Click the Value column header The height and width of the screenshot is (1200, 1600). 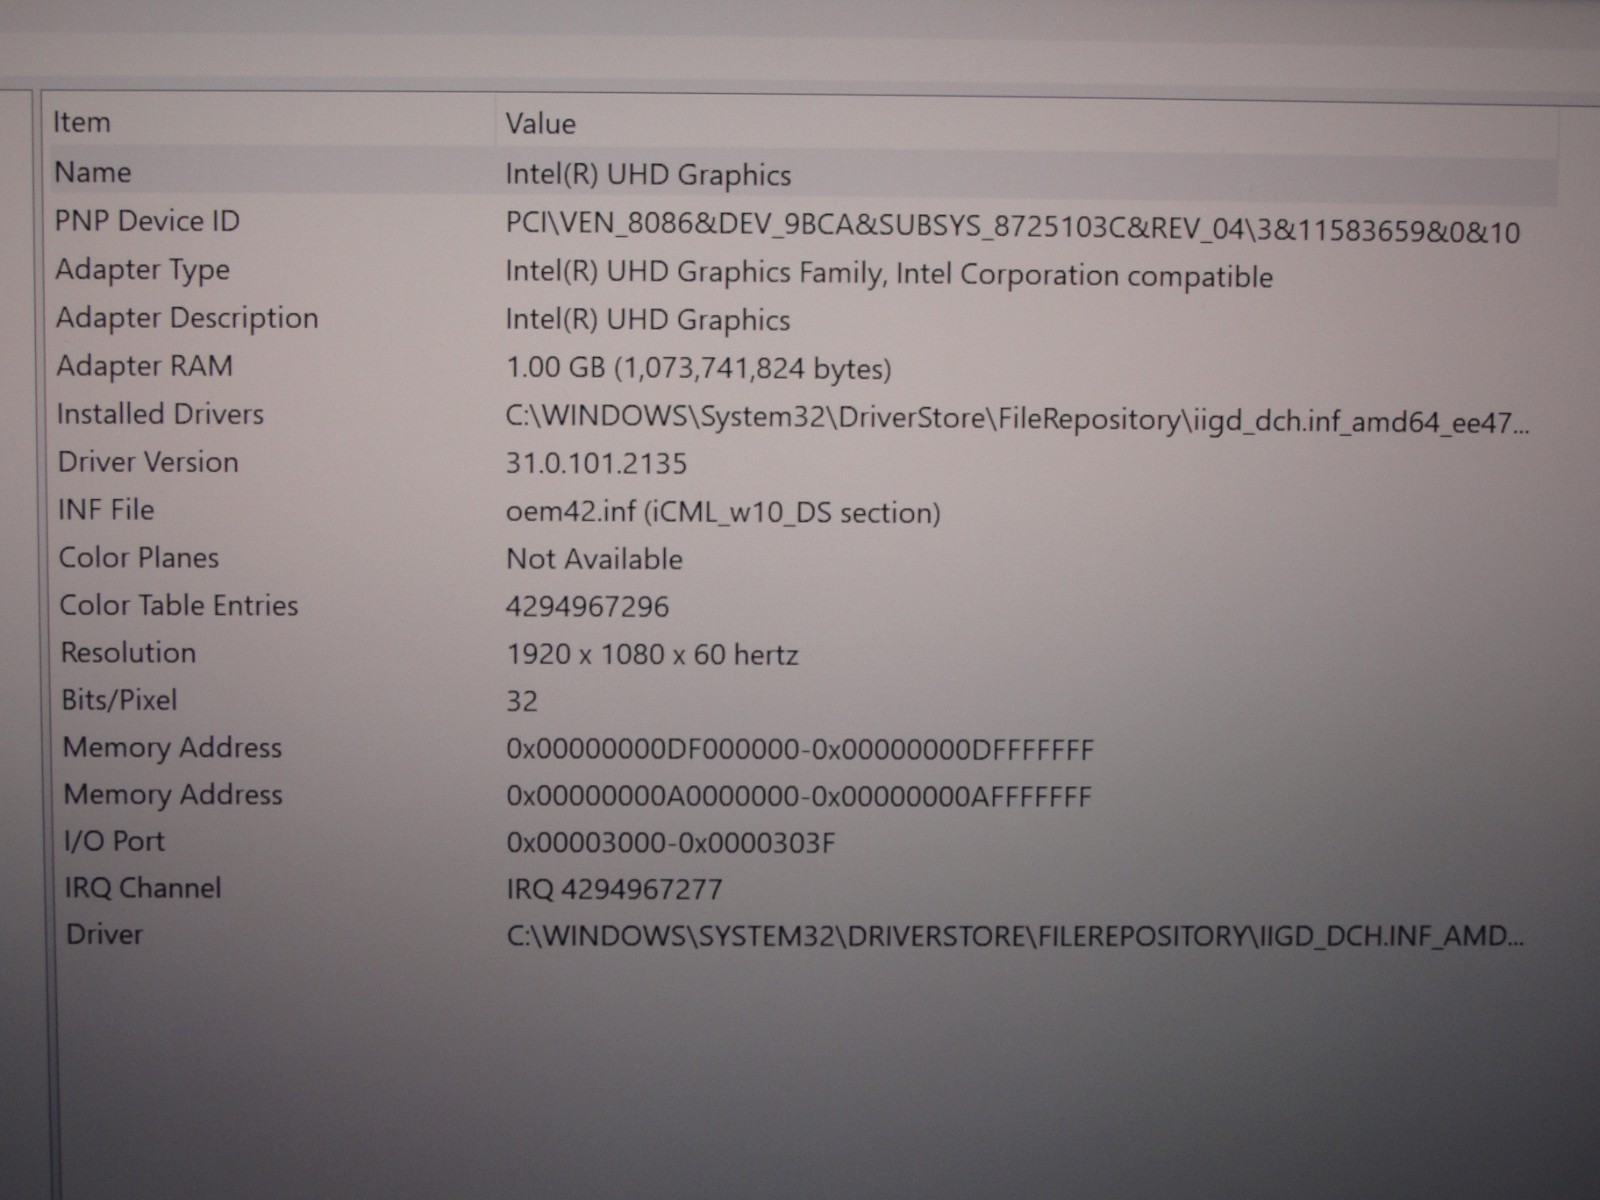click(x=540, y=124)
